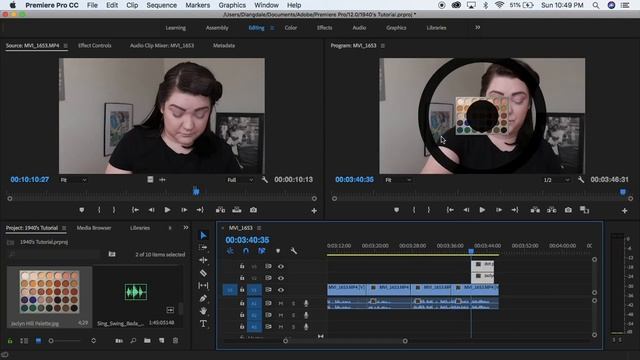Click Insert button in Source monitor
Viewport: 640px width, 360px height.
pyautogui.click(x=220, y=210)
